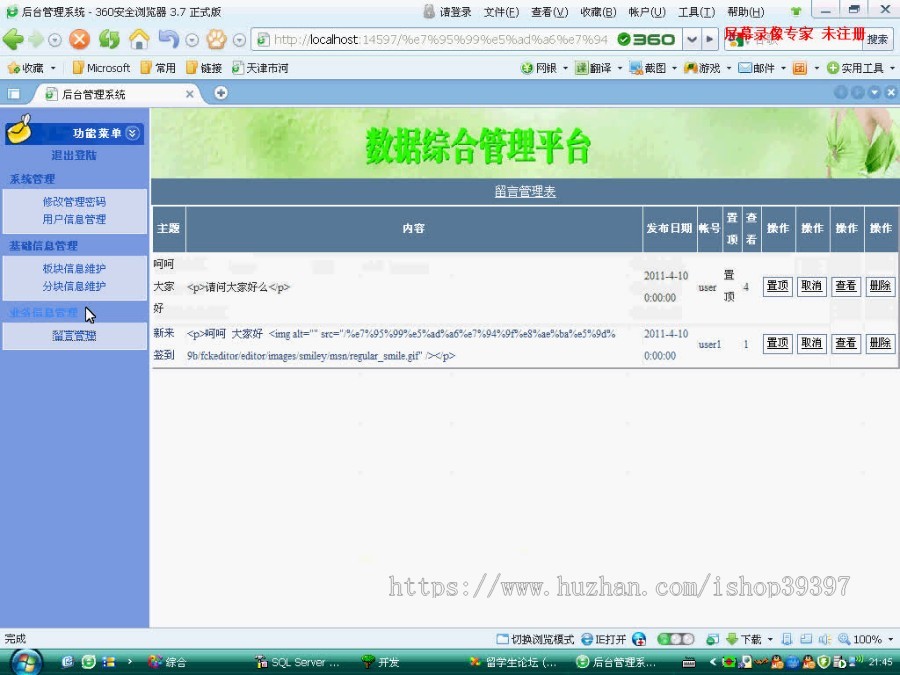900x675 pixels.
Task: Open 修改管理密码 in sidebar
Action: pos(74,201)
